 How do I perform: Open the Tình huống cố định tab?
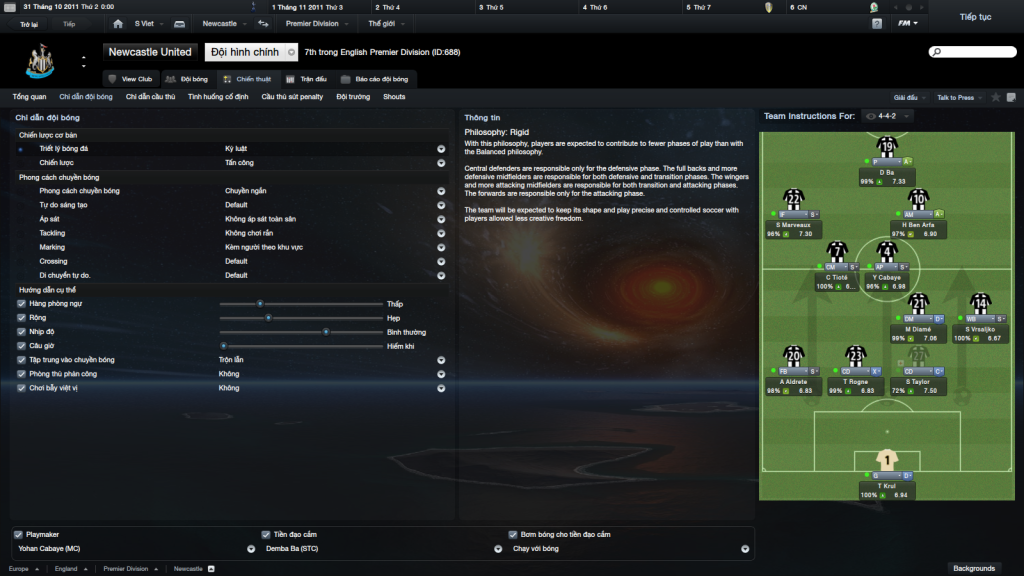pyautogui.click(x=218, y=97)
